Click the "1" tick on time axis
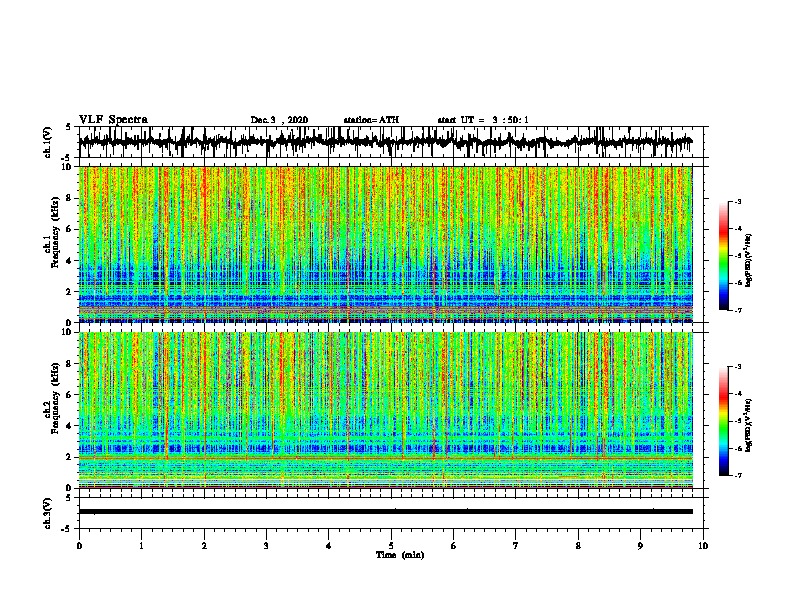Image resolution: width=792 pixels, height=612 pixels. 141,546
